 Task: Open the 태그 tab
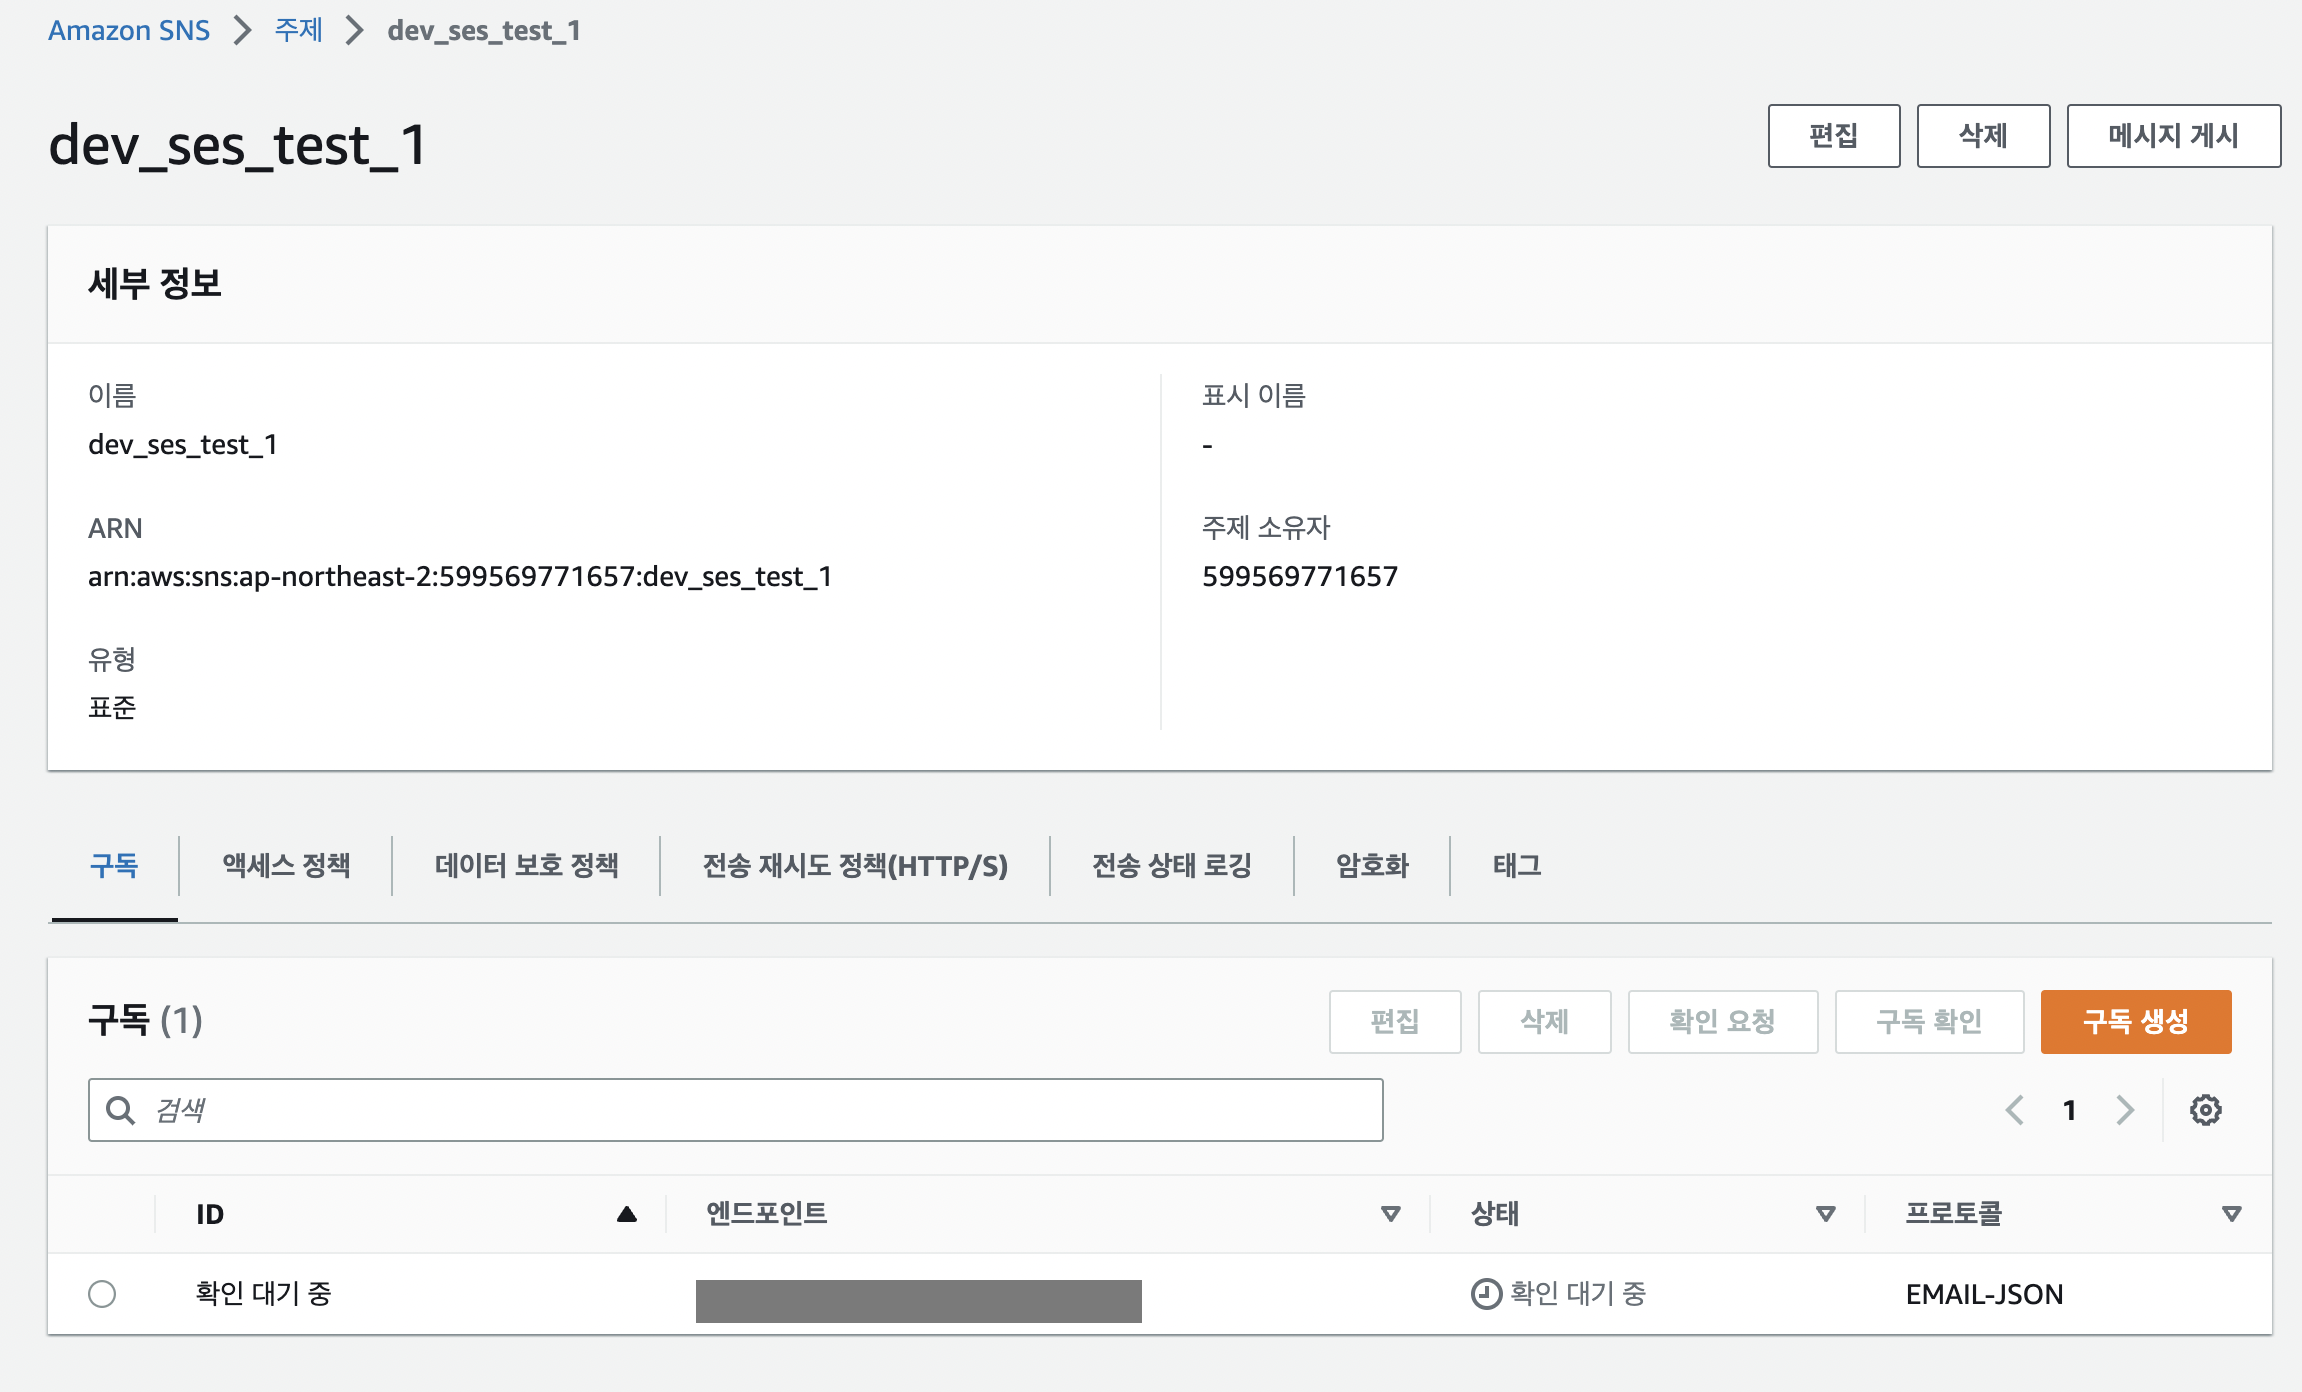(1516, 865)
